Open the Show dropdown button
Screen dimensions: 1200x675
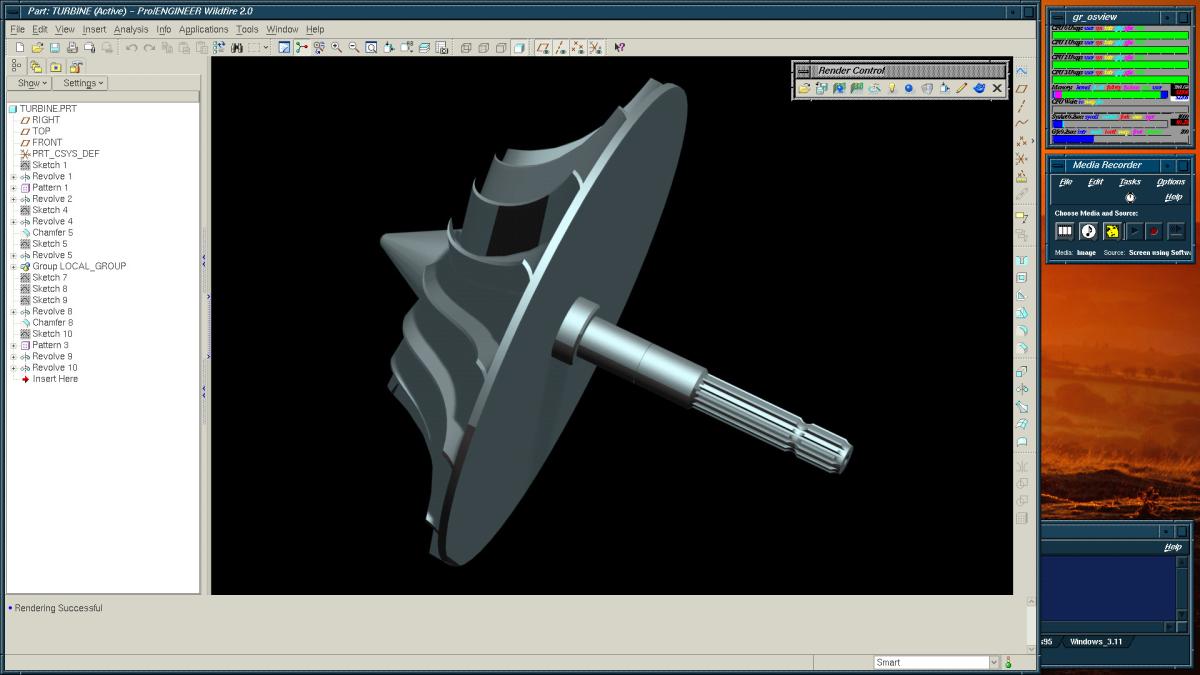(32, 83)
